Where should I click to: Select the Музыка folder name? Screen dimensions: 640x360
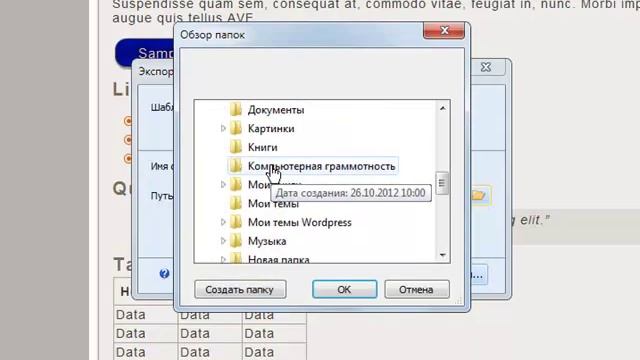coord(267,241)
